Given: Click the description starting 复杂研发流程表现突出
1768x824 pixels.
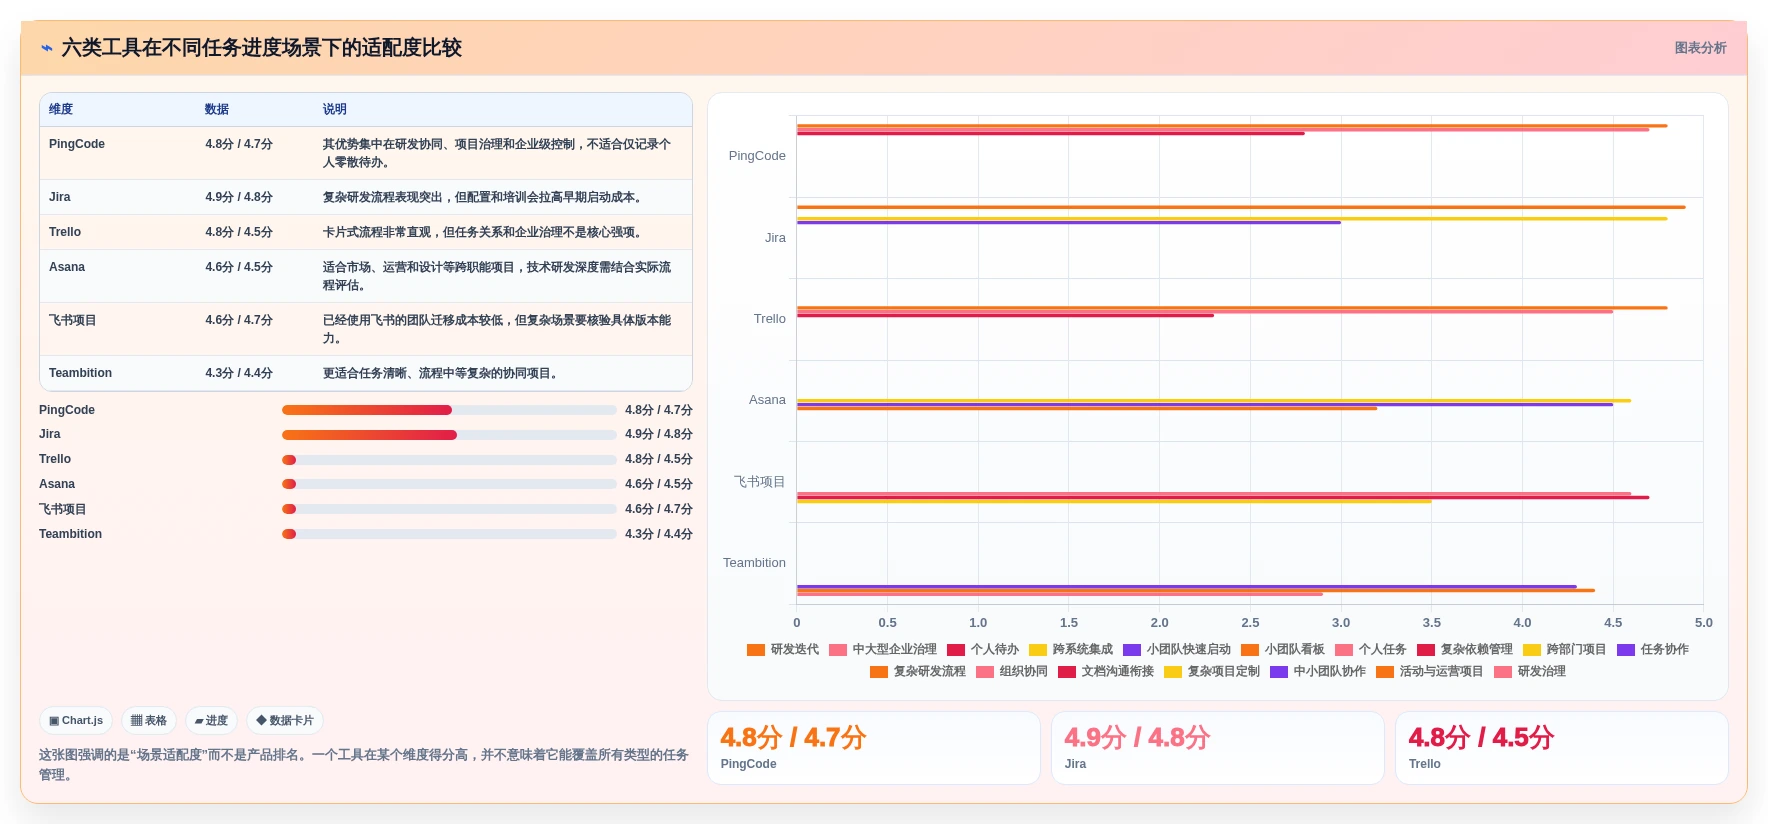Looking at the screenshot, I should (483, 197).
